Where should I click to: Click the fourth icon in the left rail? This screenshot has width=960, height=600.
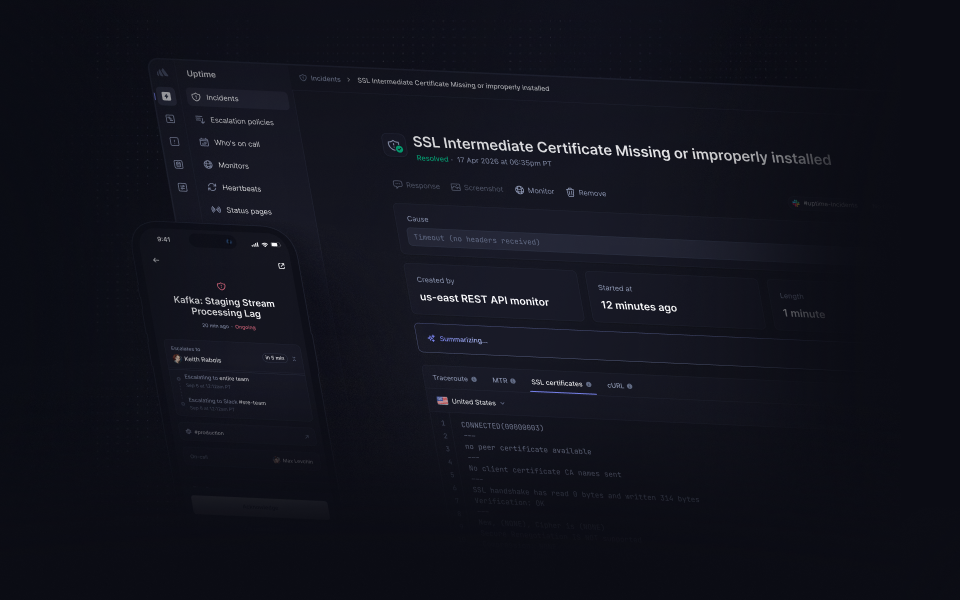[178, 164]
